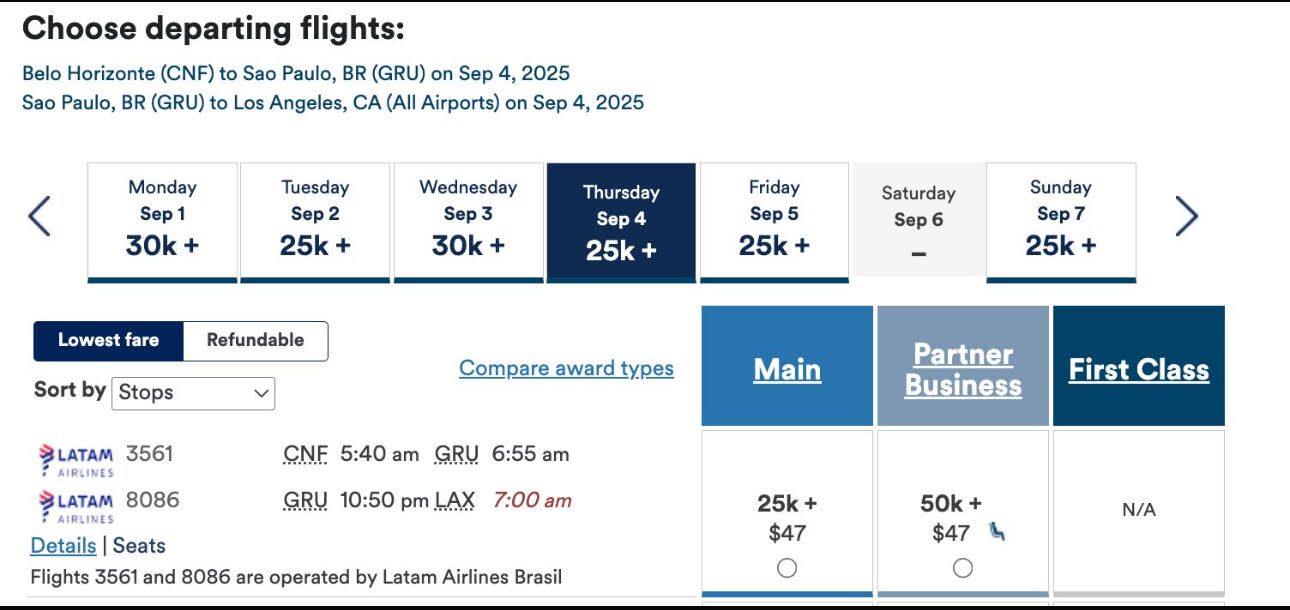Open the Compare award types link
The height and width of the screenshot is (610, 1290).
[x=566, y=368]
